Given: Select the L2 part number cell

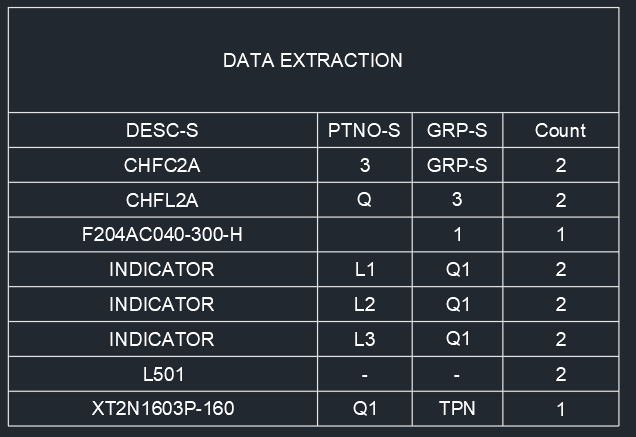Looking at the screenshot, I should 365,304.
